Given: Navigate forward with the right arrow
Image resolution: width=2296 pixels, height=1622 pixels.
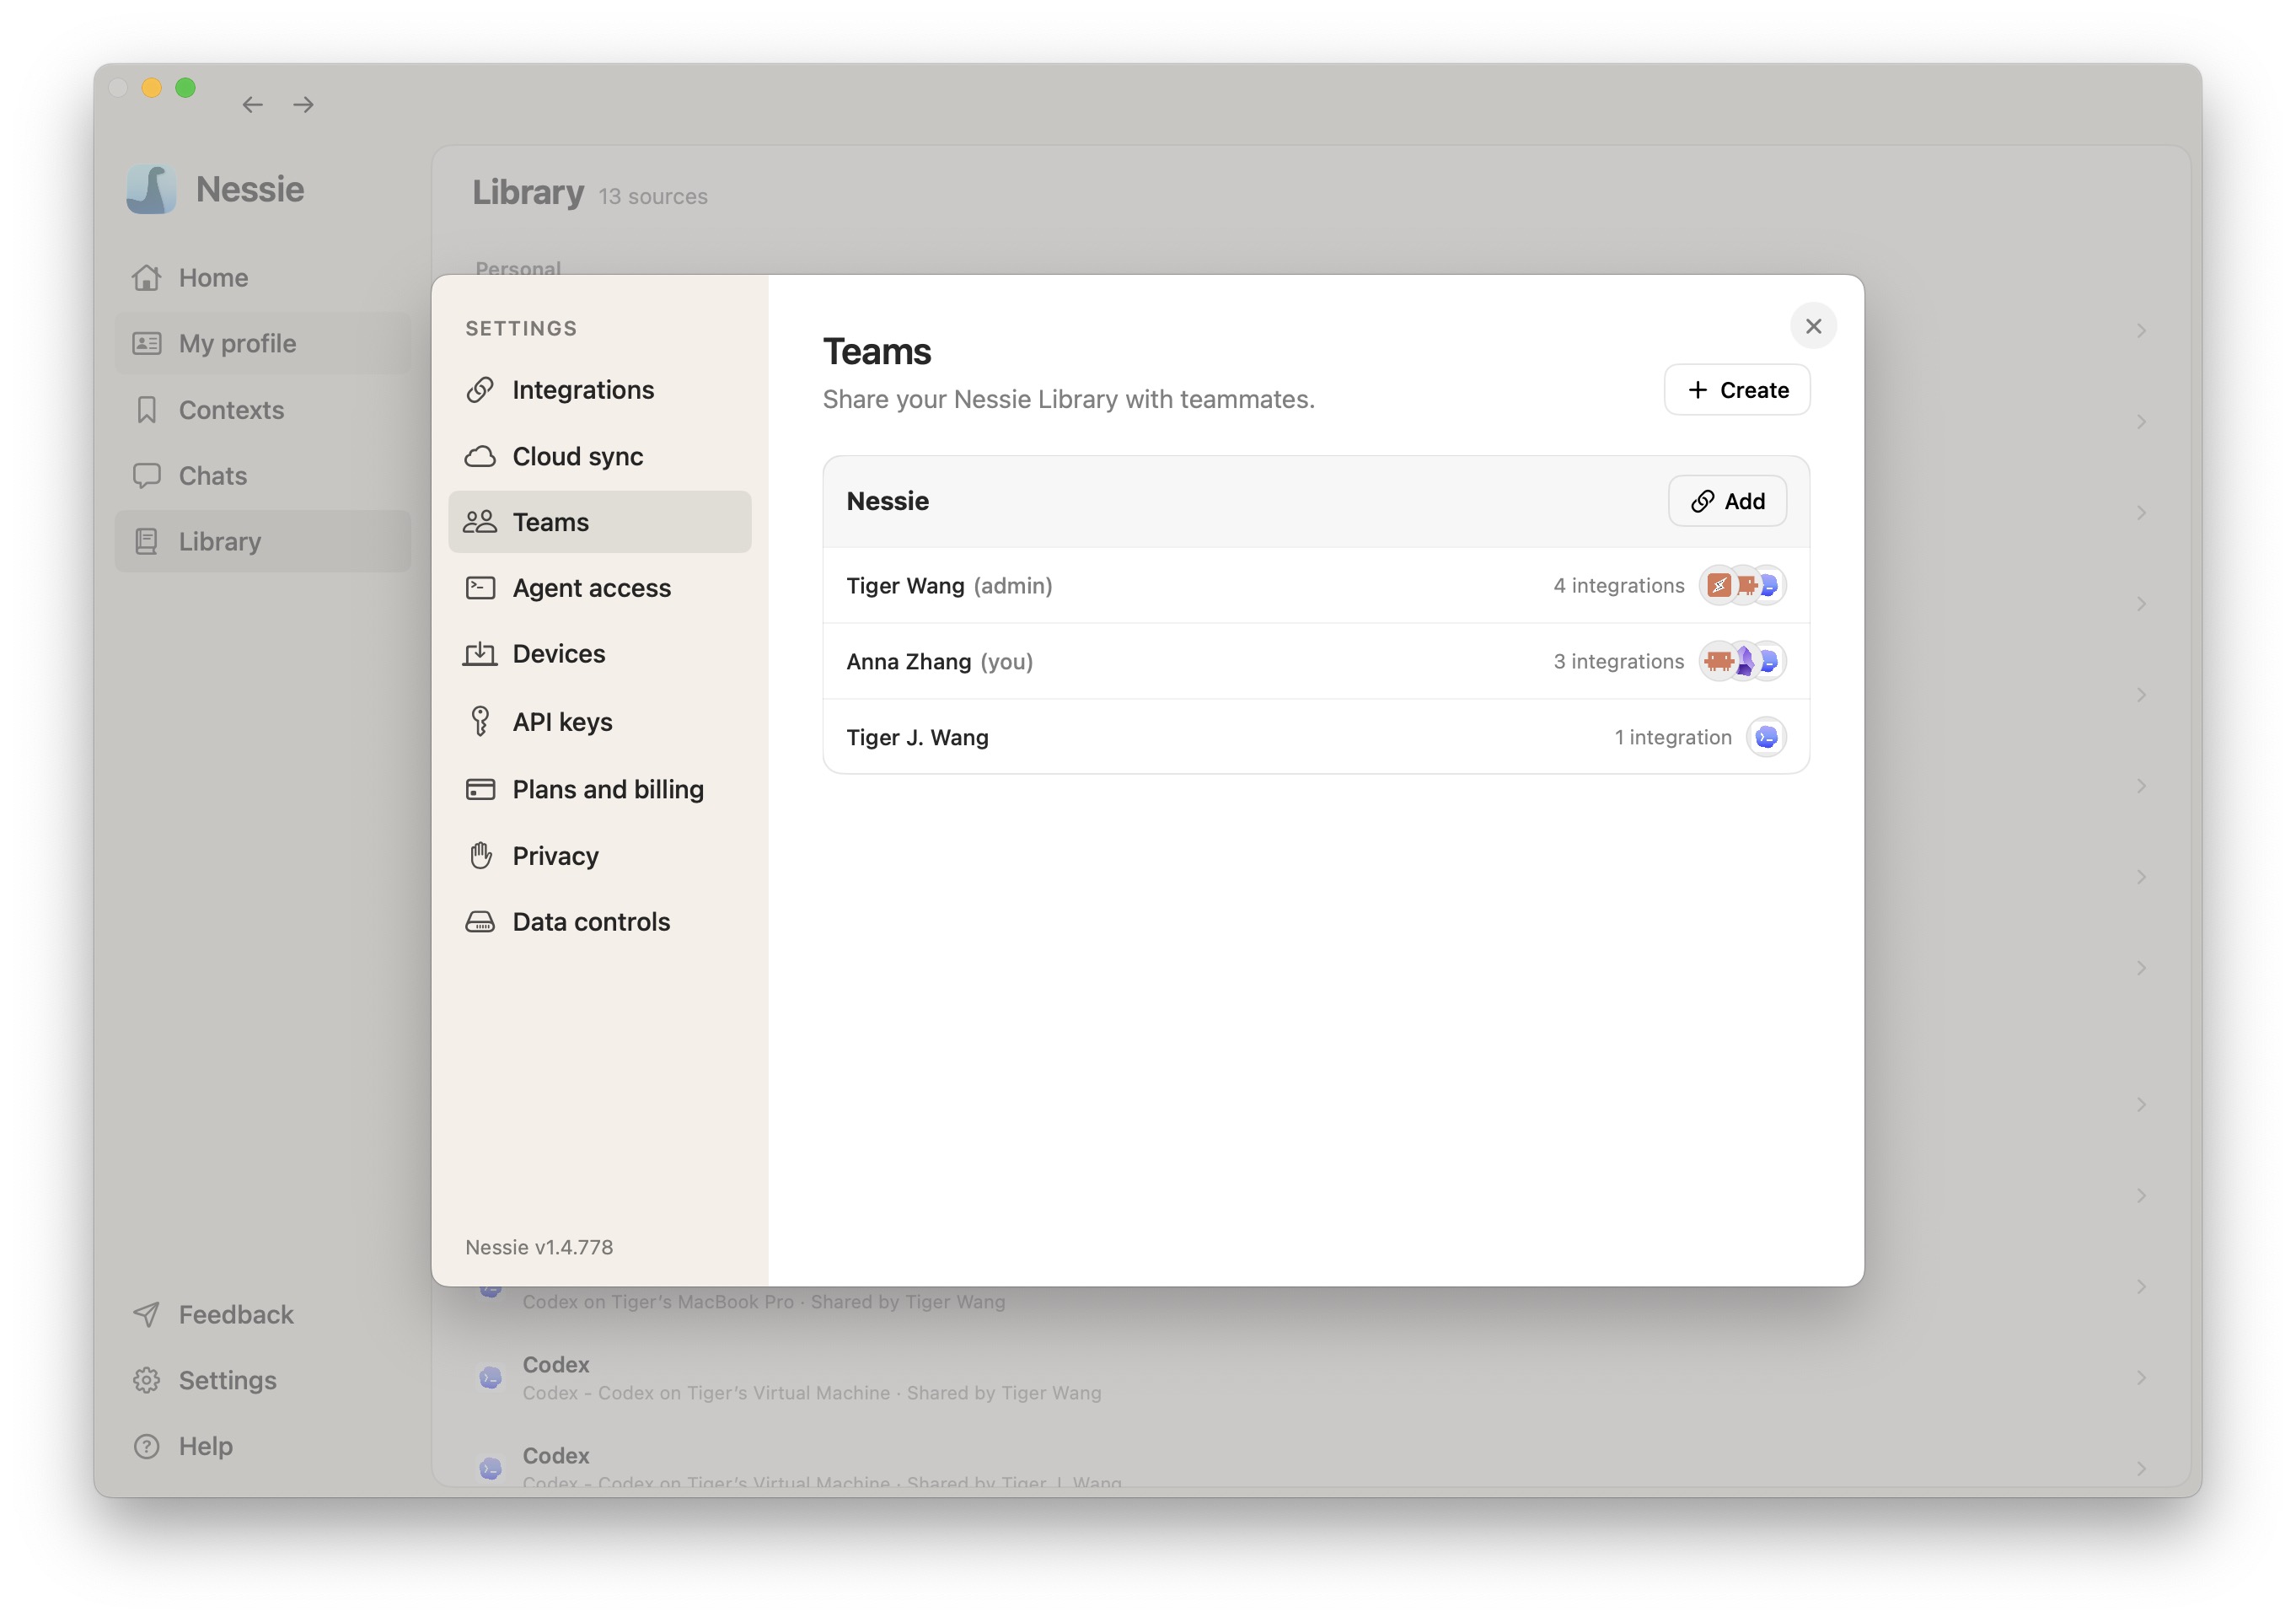Looking at the screenshot, I should coord(303,104).
